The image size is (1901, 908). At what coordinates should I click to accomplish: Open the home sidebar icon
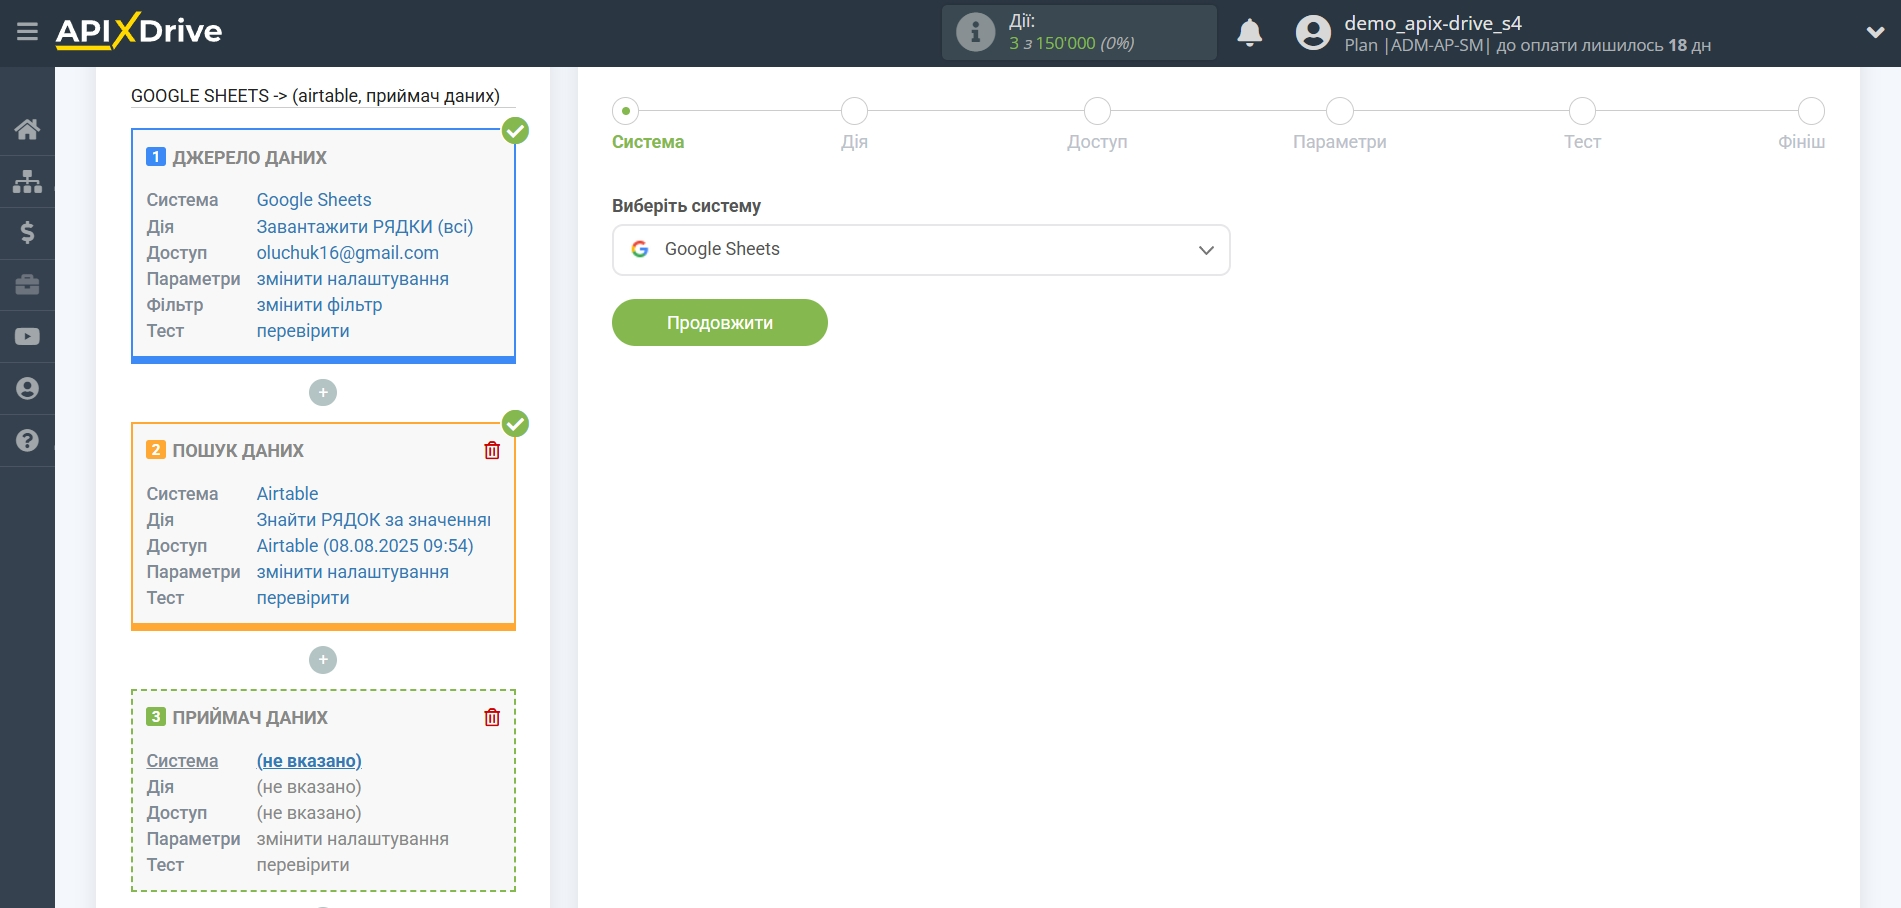[27, 129]
